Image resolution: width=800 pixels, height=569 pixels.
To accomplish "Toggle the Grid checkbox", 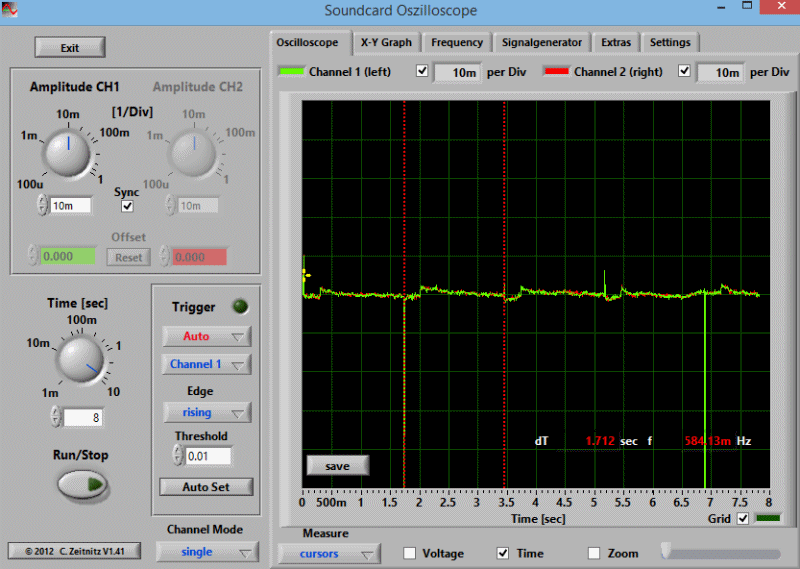I will coord(743,518).
